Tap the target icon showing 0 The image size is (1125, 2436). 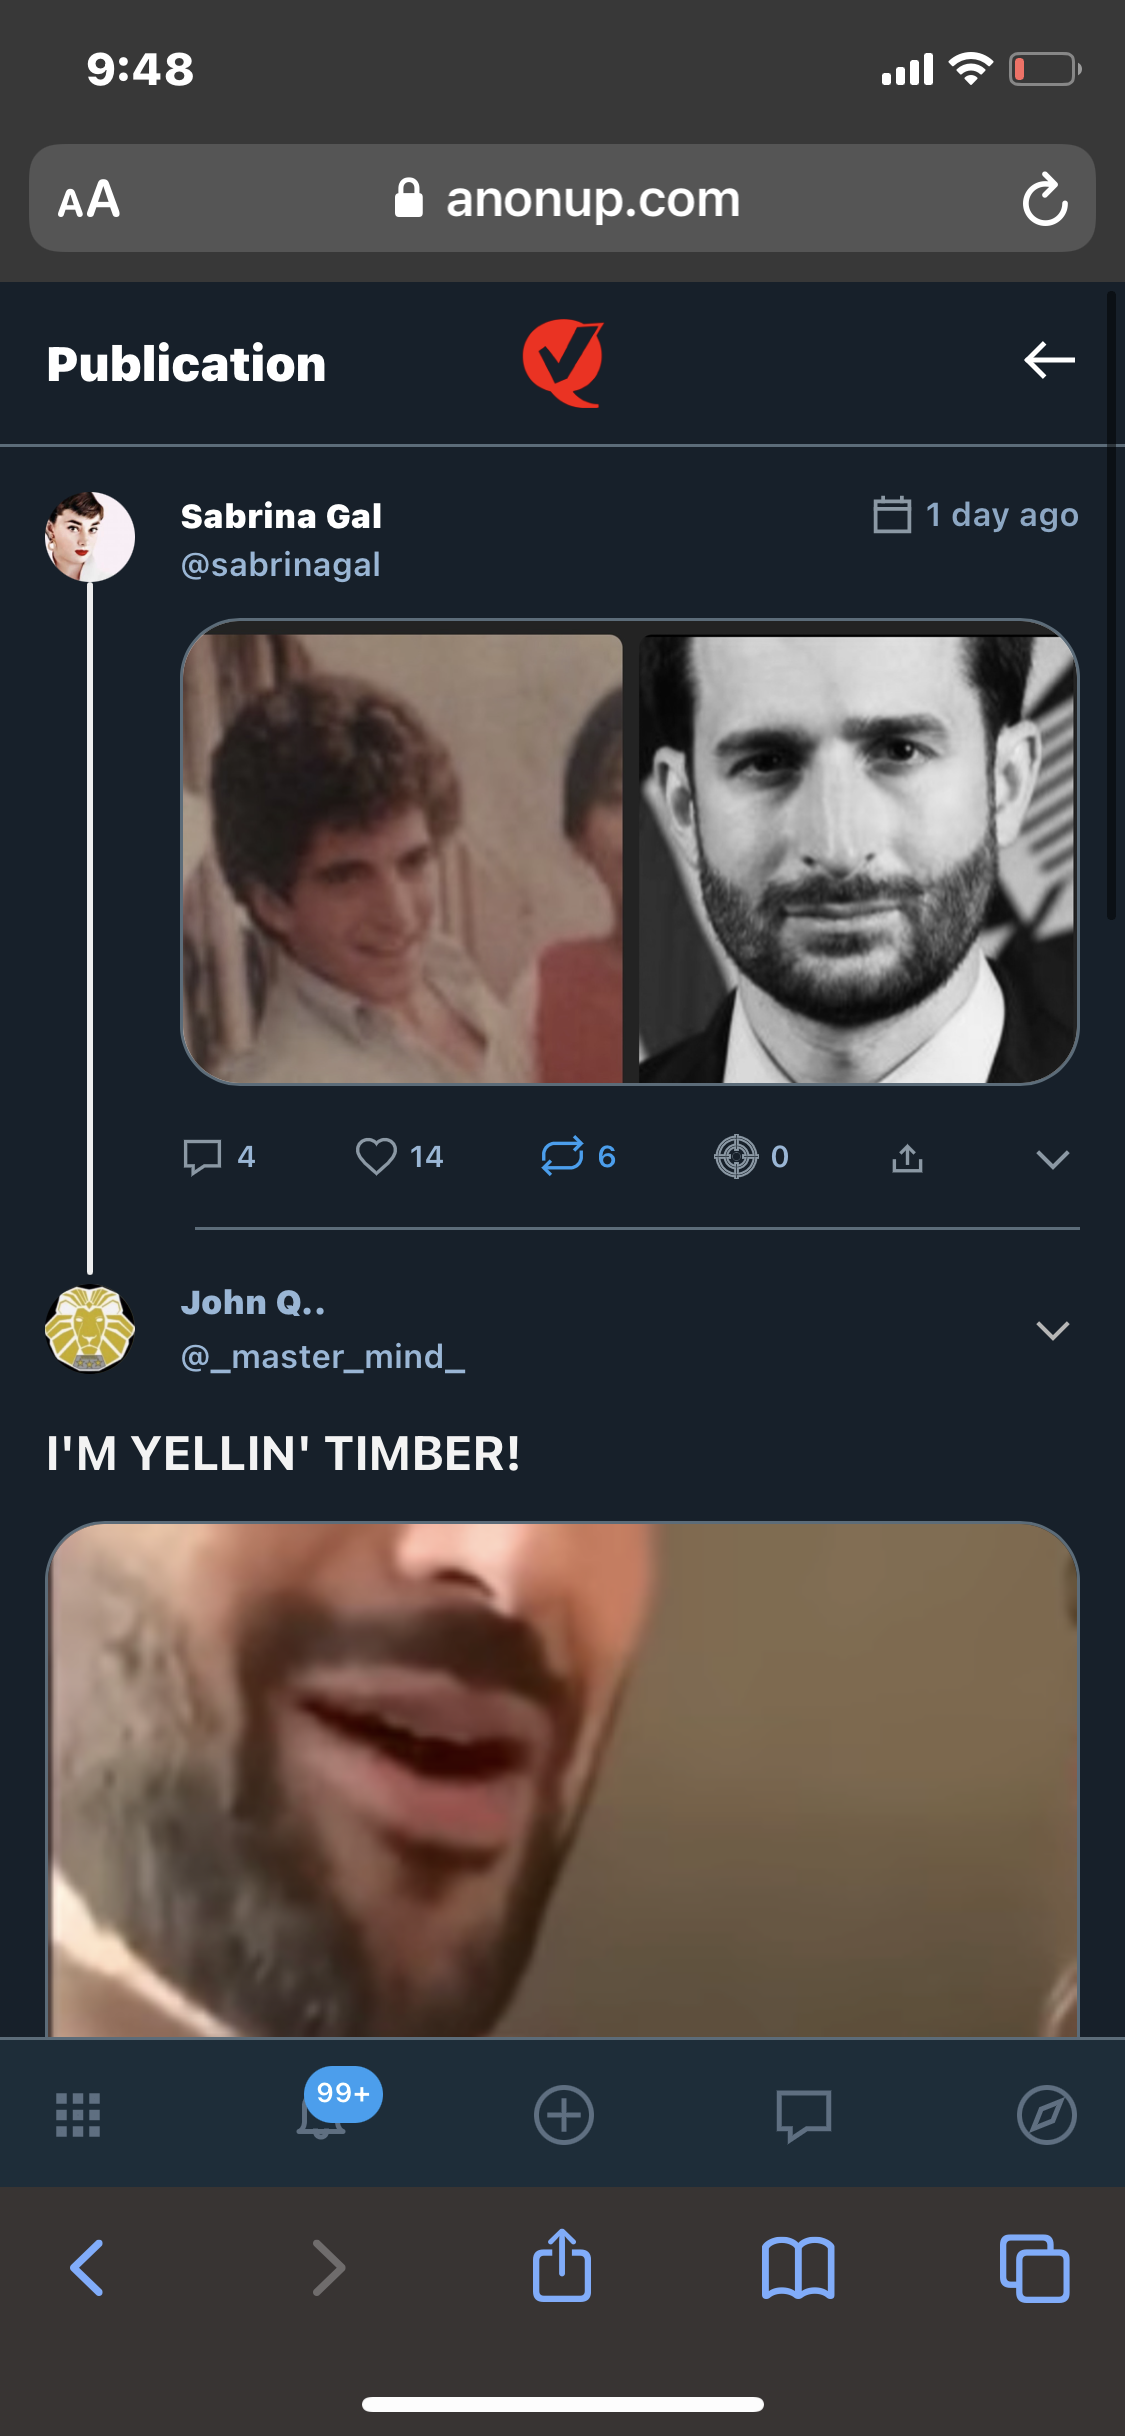coord(737,1157)
